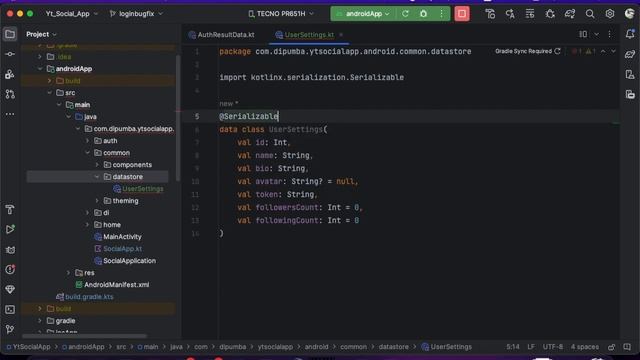This screenshot has width=640, height=360.
Task: Switch to the AuthResultData.kt tab
Action: (222, 35)
